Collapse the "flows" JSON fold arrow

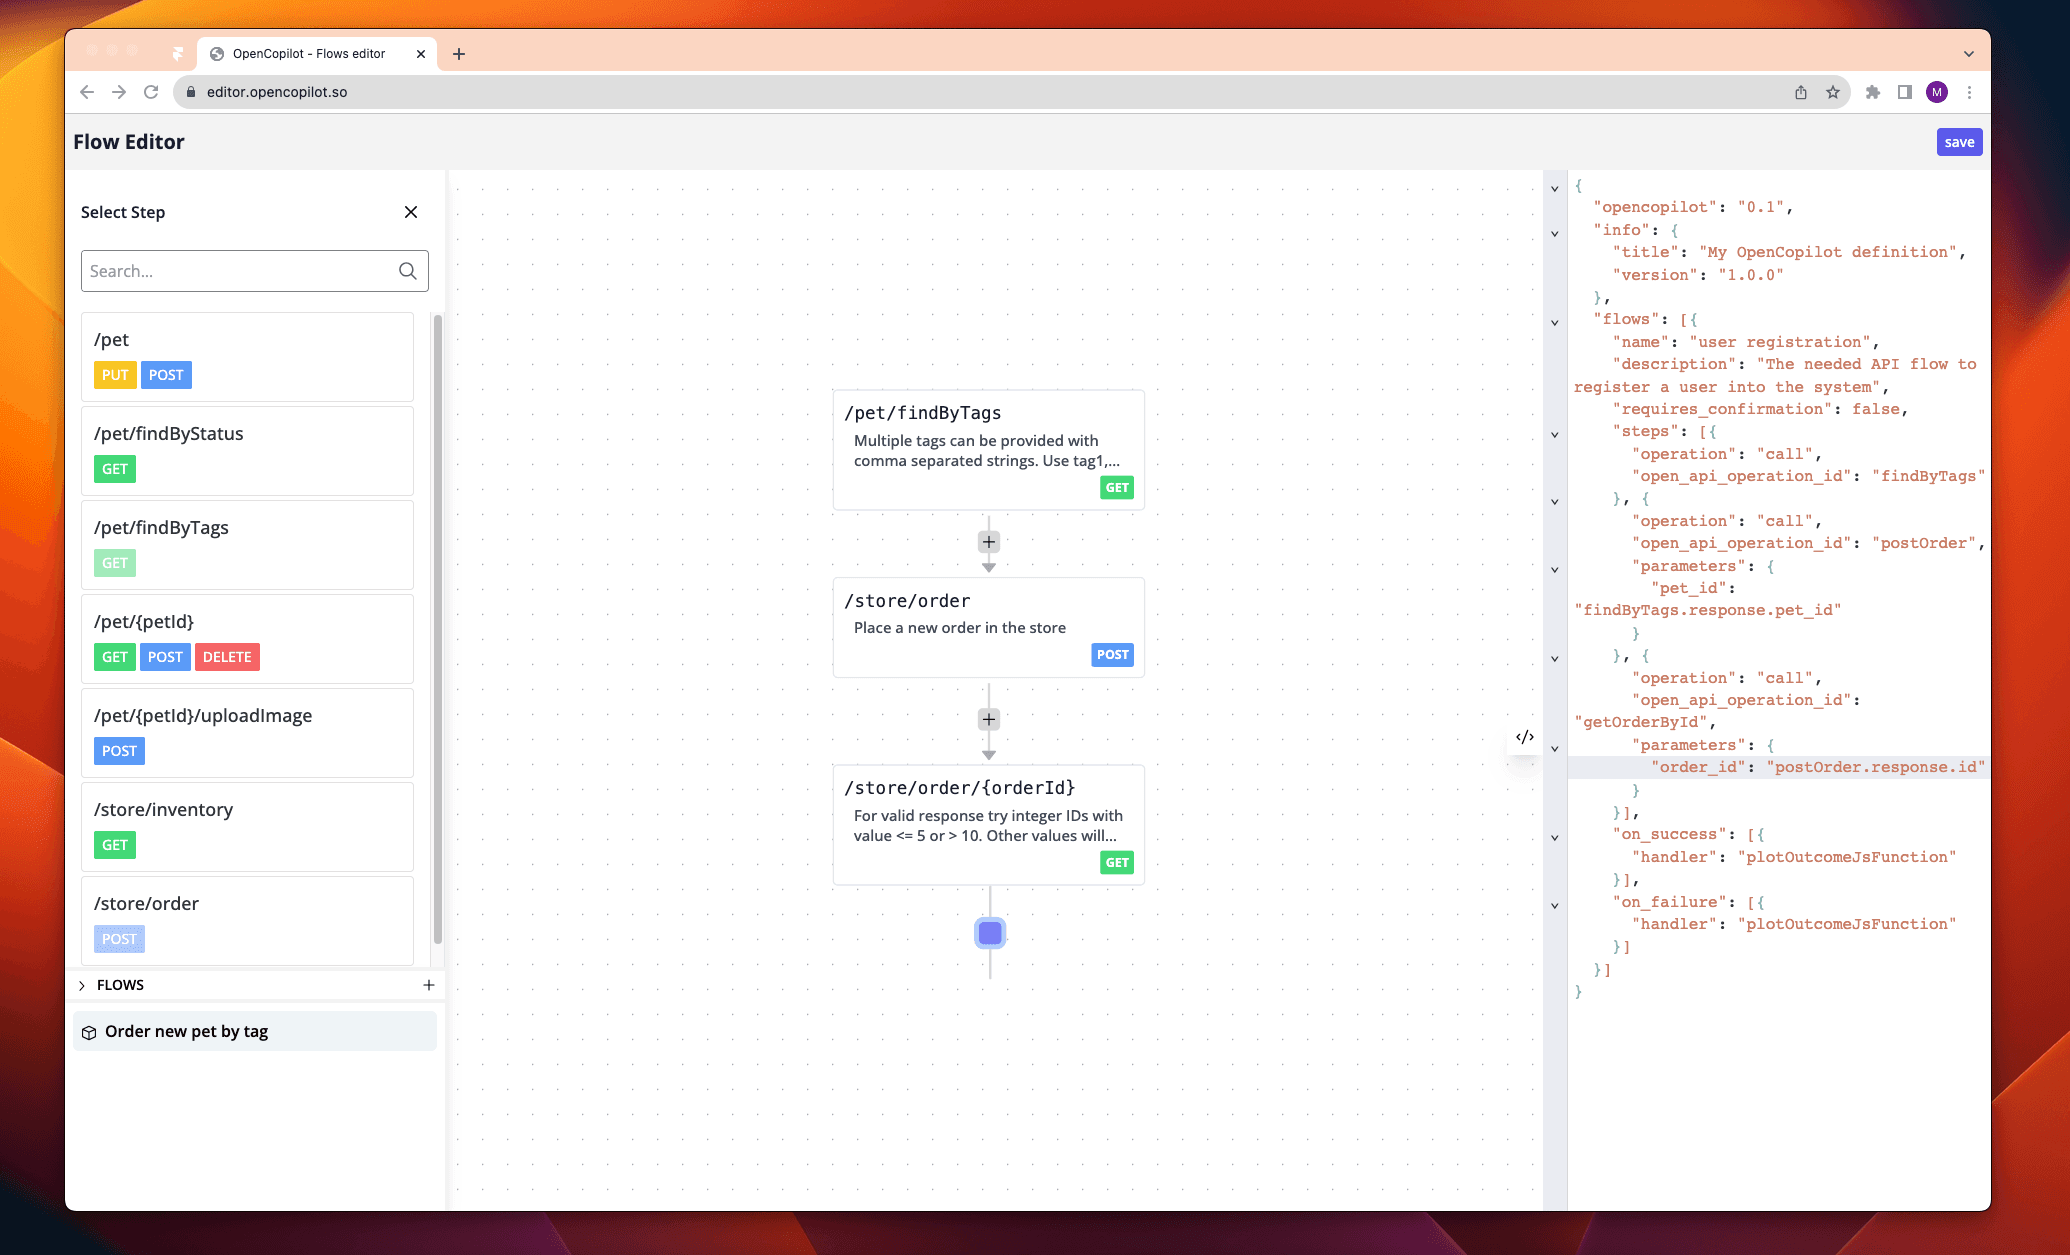click(1554, 322)
